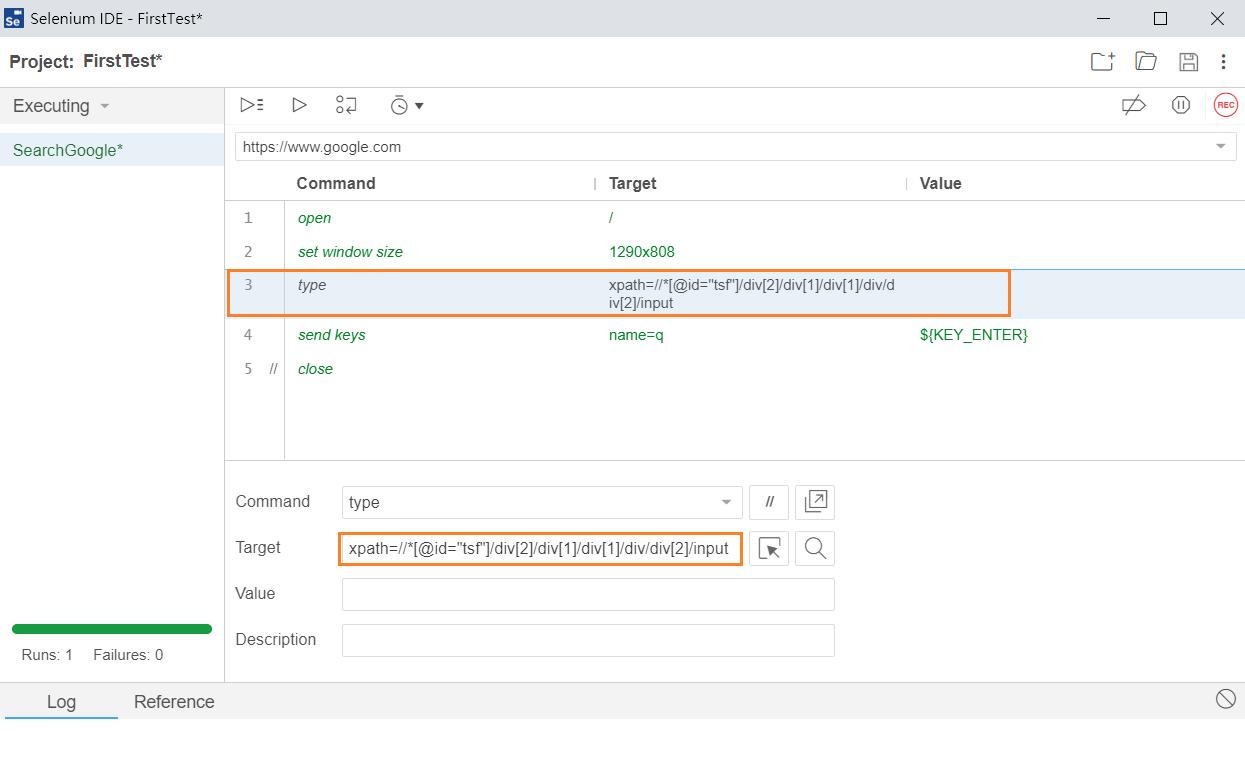
Task: Run all tests in suite
Action: click(252, 105)
